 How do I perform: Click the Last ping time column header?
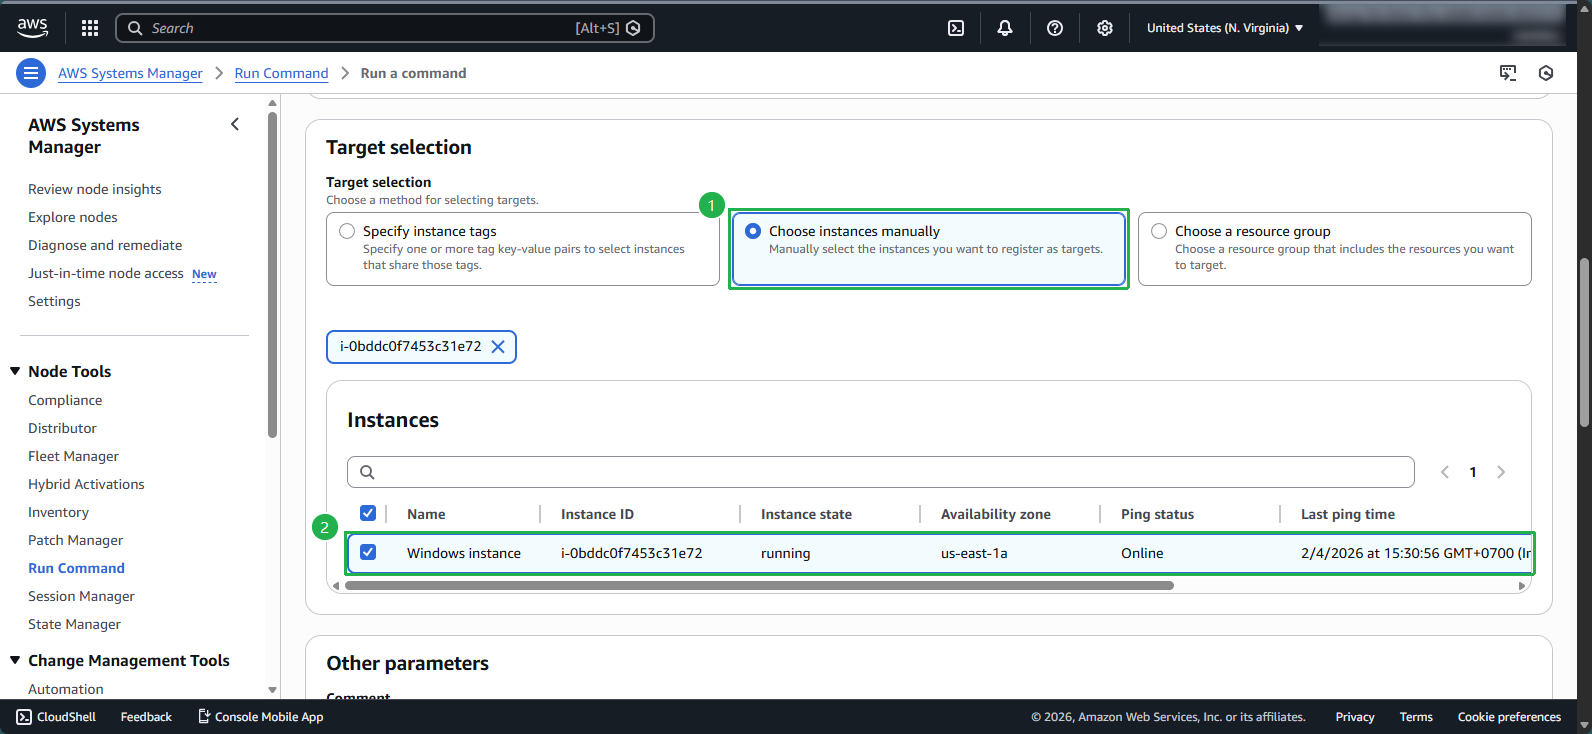(x=1348, y=514)
